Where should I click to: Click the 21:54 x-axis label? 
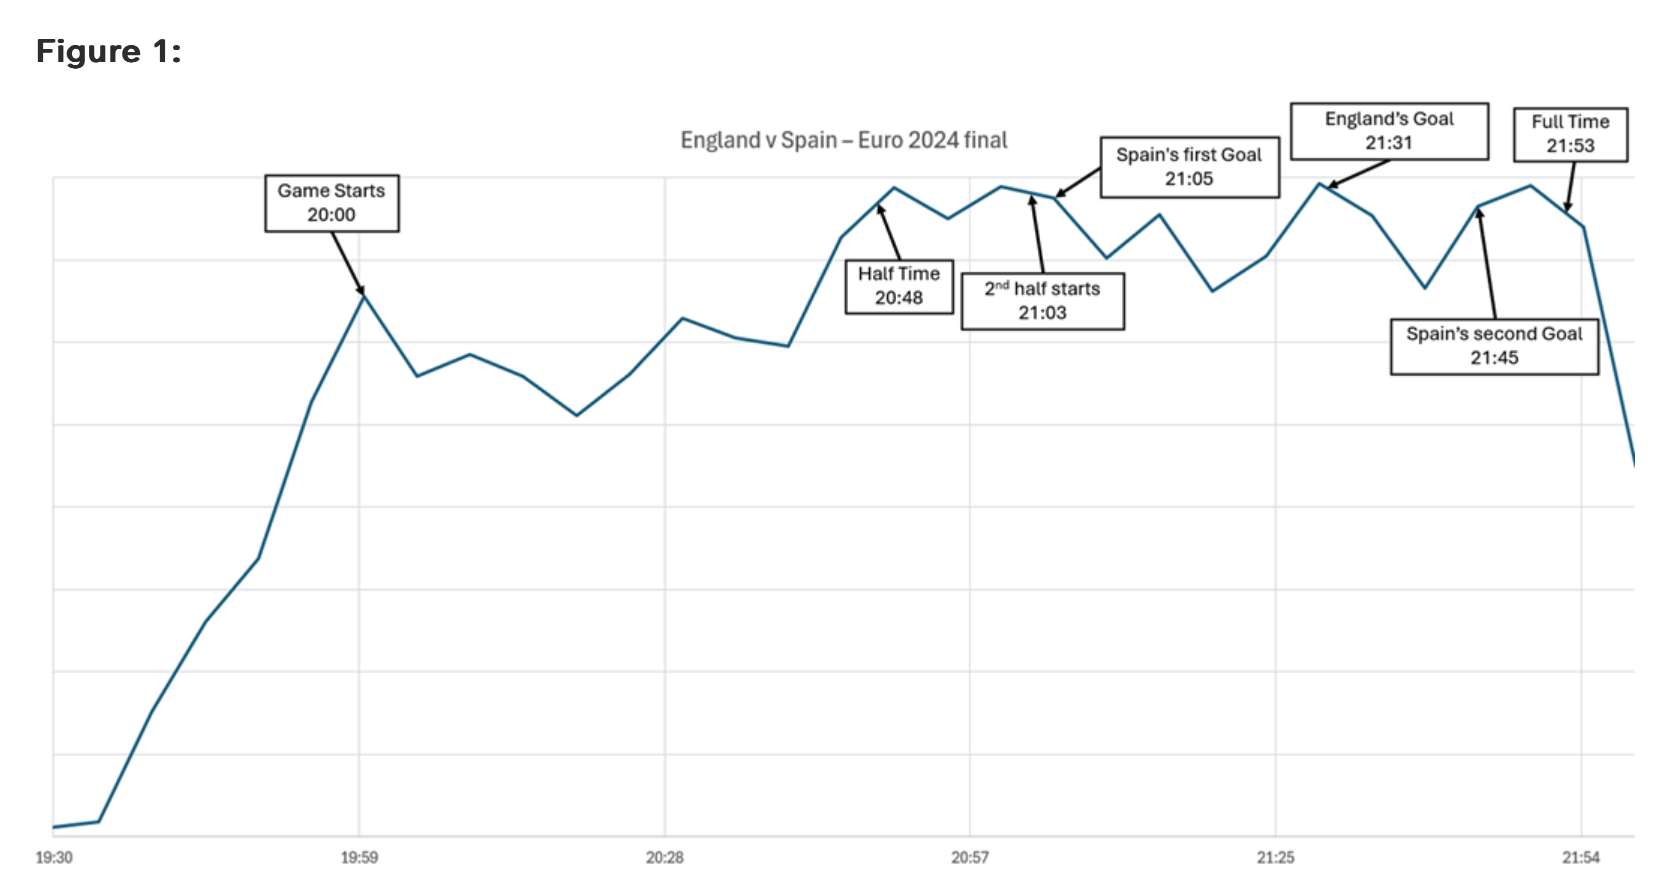coord(1580,857)
